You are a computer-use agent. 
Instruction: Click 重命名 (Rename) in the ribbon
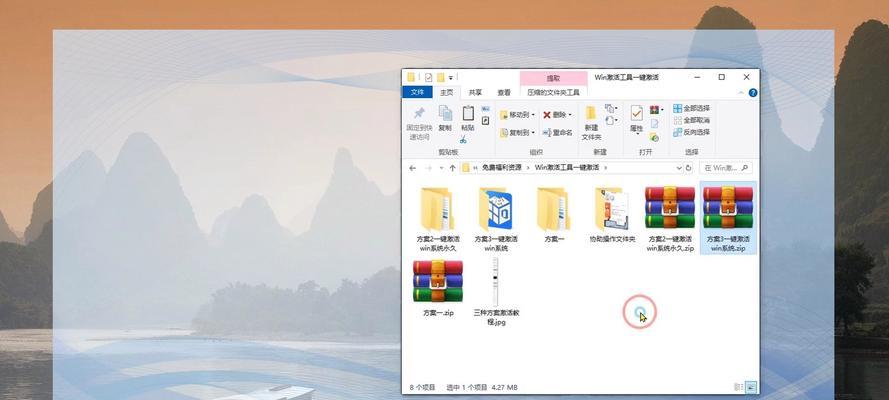click(x=557, y=133)
